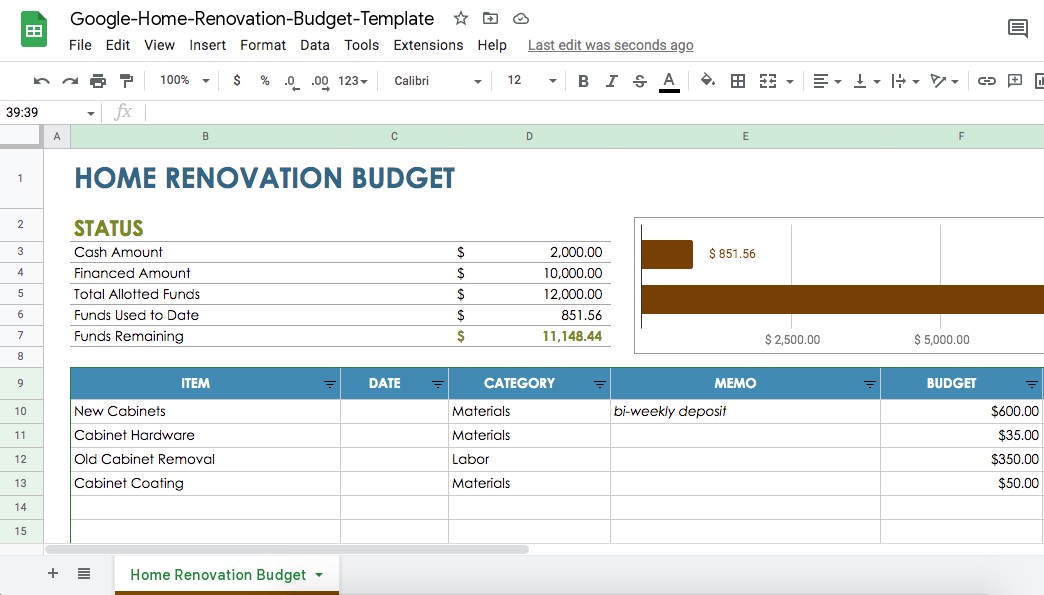This screenshot has height=595, width=1044.
Task: Toggle filter on ITEM column header
Action: (x=330, y=385)
